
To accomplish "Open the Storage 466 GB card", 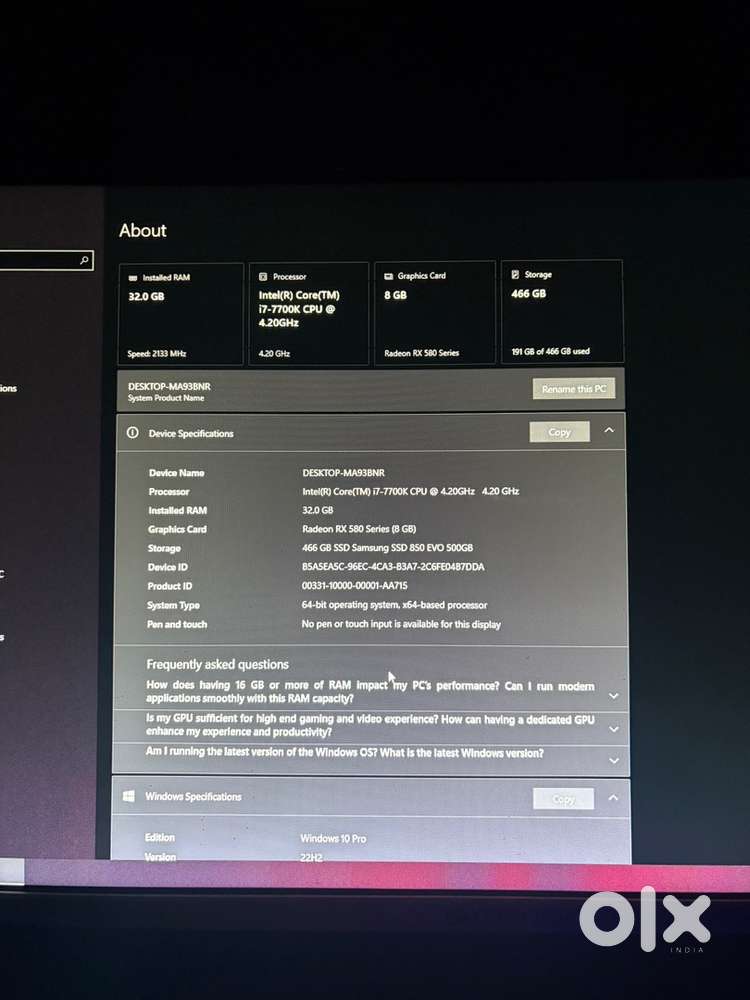I will tap(562, 311).
